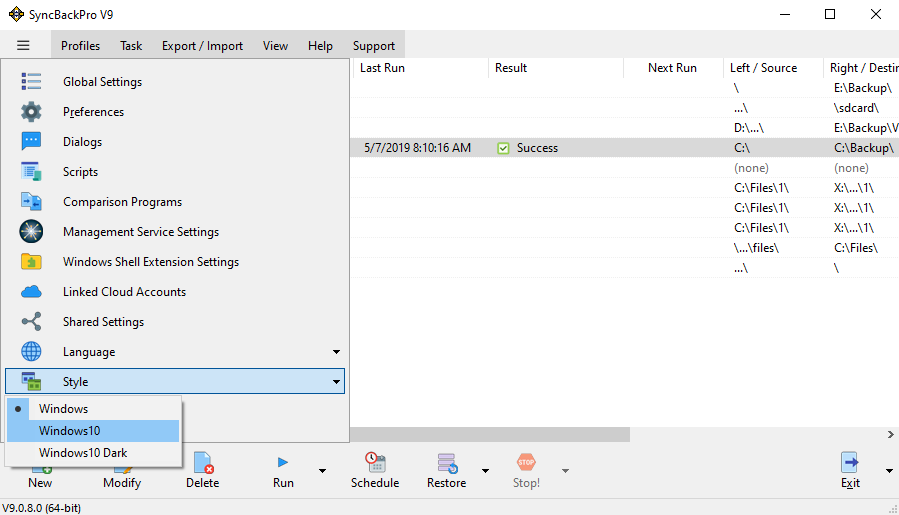Viewport: 899px width, 515px height.
Task: Click the Schedule clock calendar icon
Action: pos(375,462)
